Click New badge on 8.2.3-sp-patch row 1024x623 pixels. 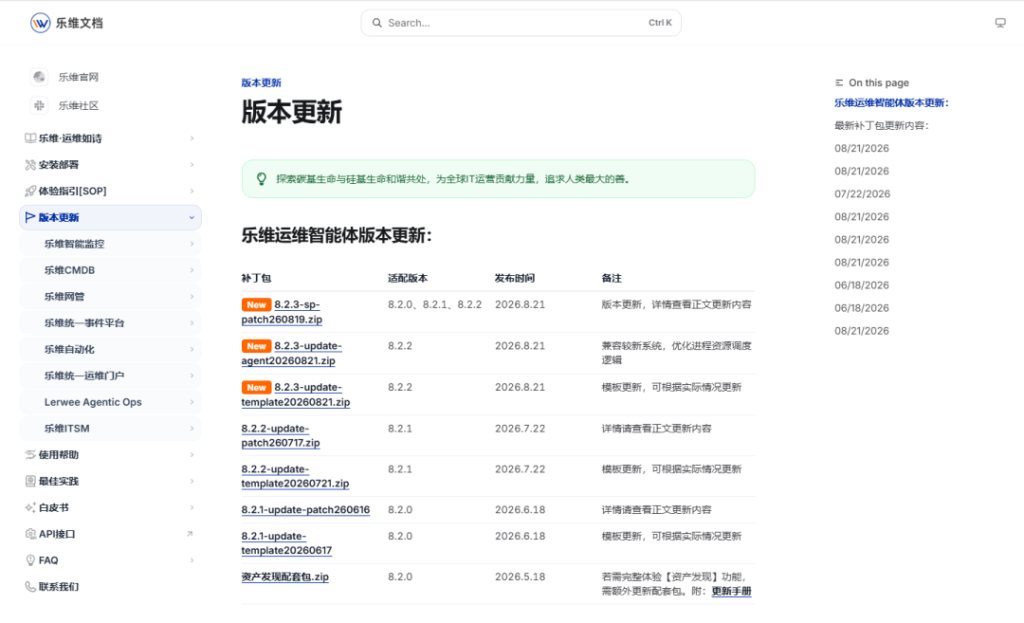click(256, 305)
